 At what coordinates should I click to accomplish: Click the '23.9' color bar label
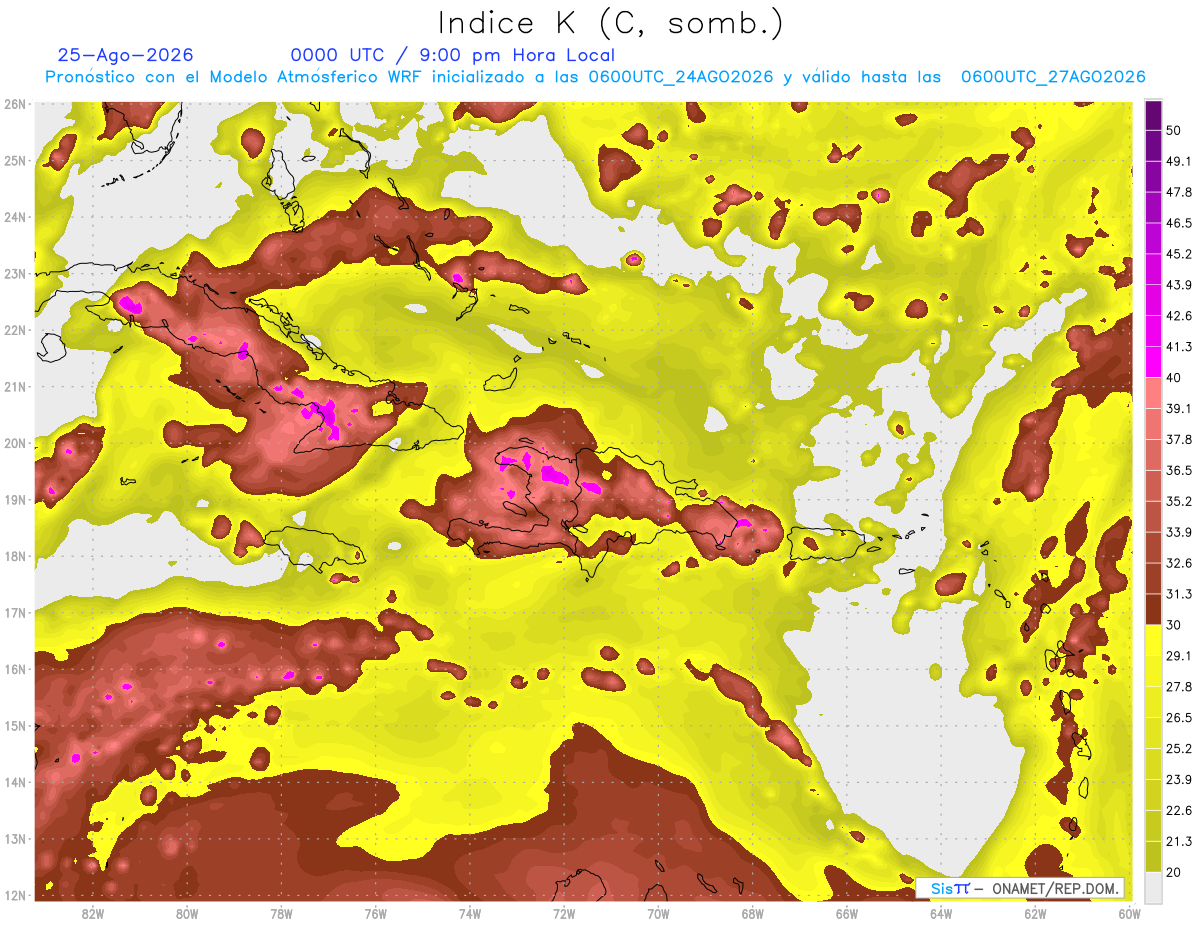(1179, 779)
